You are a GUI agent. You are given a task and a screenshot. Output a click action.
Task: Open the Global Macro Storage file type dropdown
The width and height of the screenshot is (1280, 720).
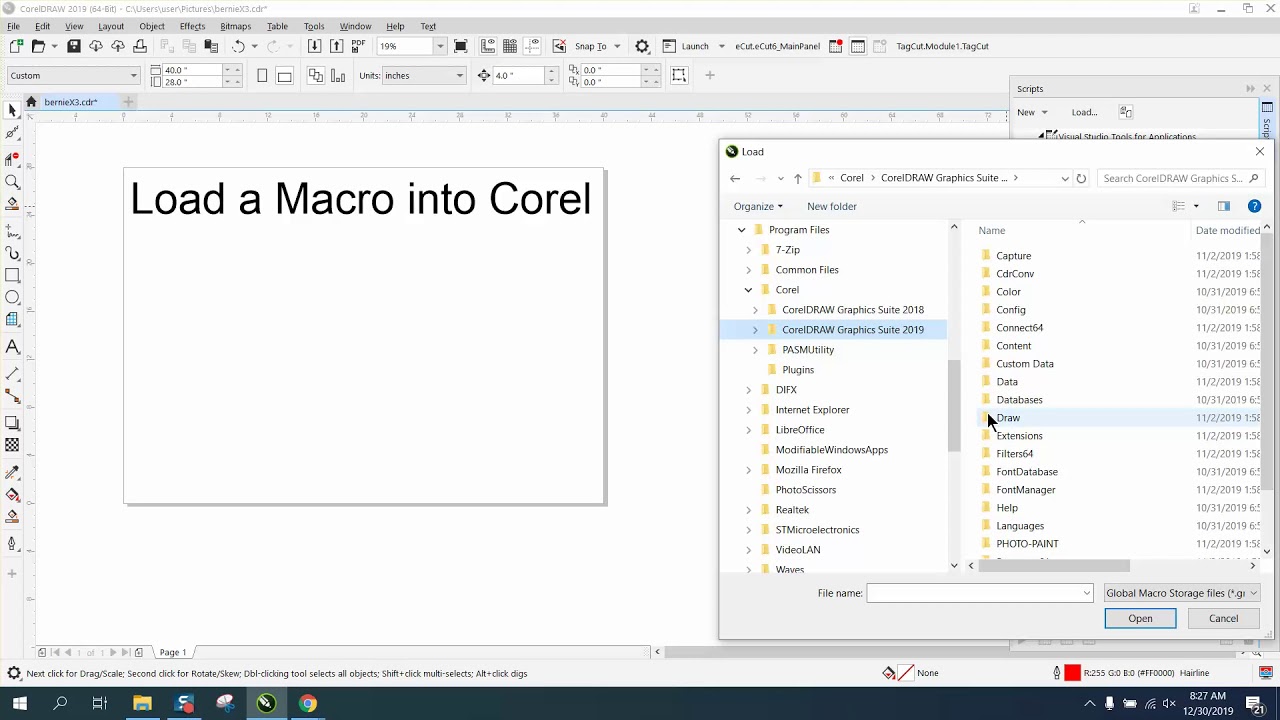(1181, 593)
